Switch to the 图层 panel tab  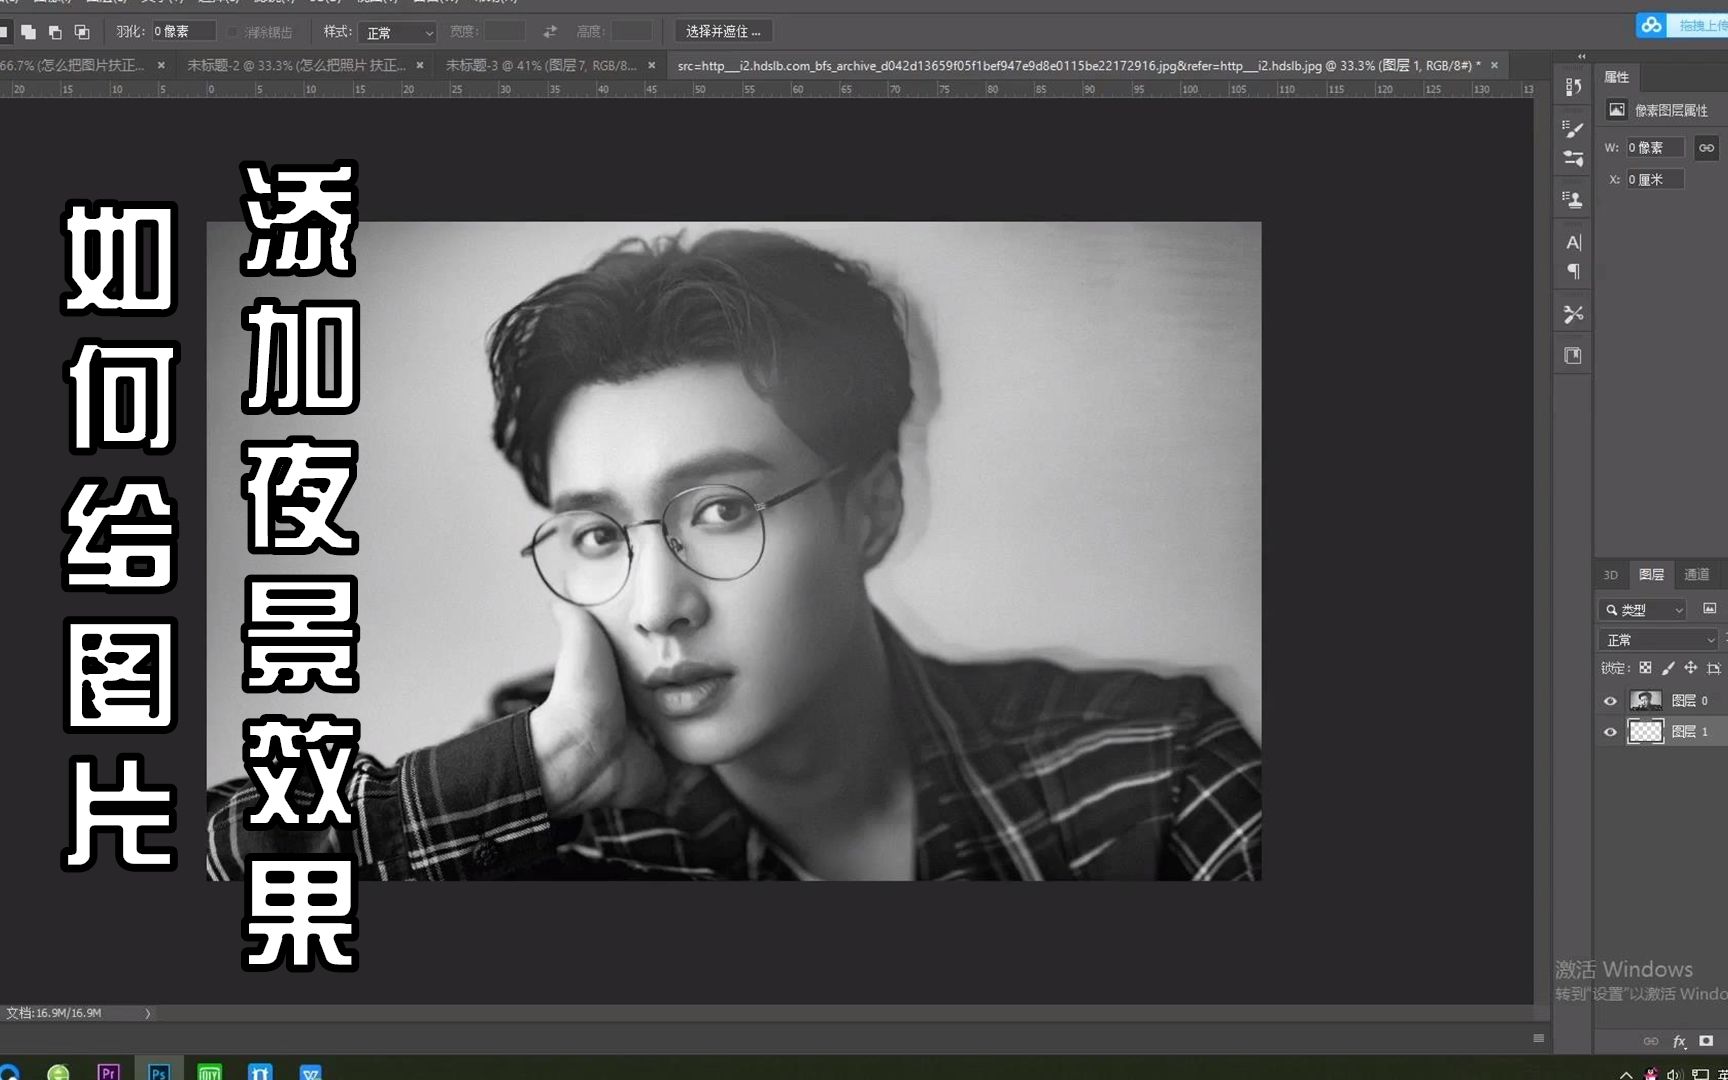coord(1651,574)
